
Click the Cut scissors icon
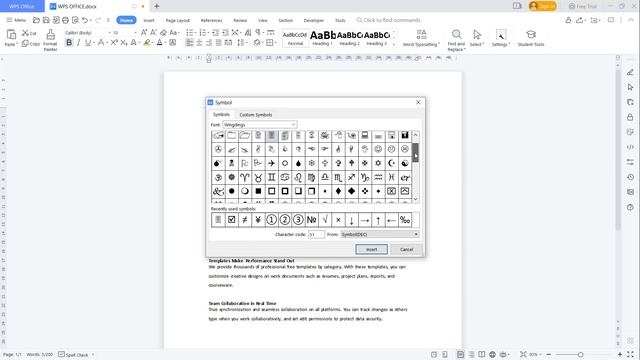(25, 33)
